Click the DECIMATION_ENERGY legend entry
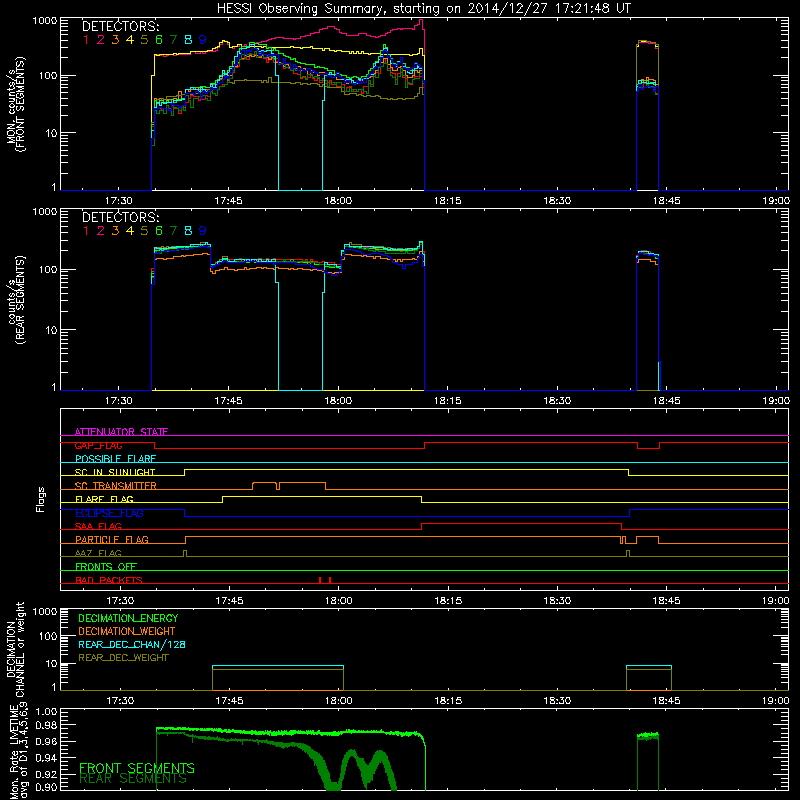Image resolution: width=800 pixels, height=800 pixels. 128,618
